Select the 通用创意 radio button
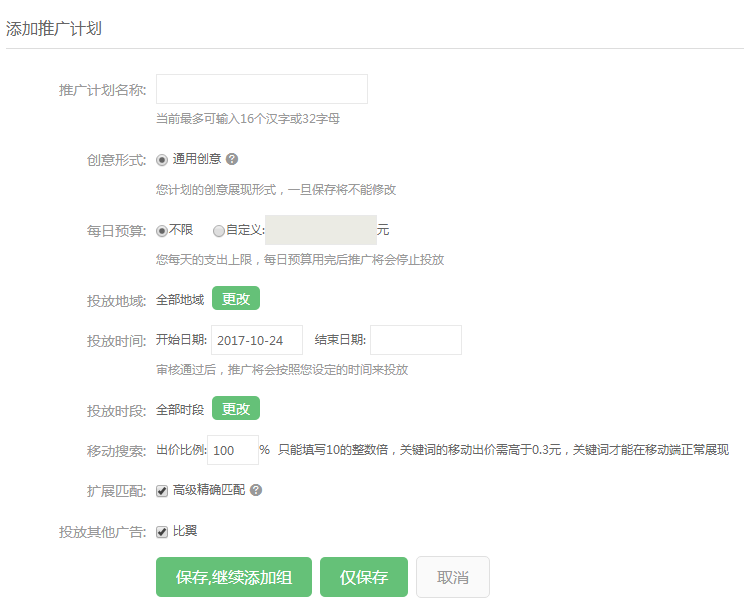 click(x=162, y=159)
